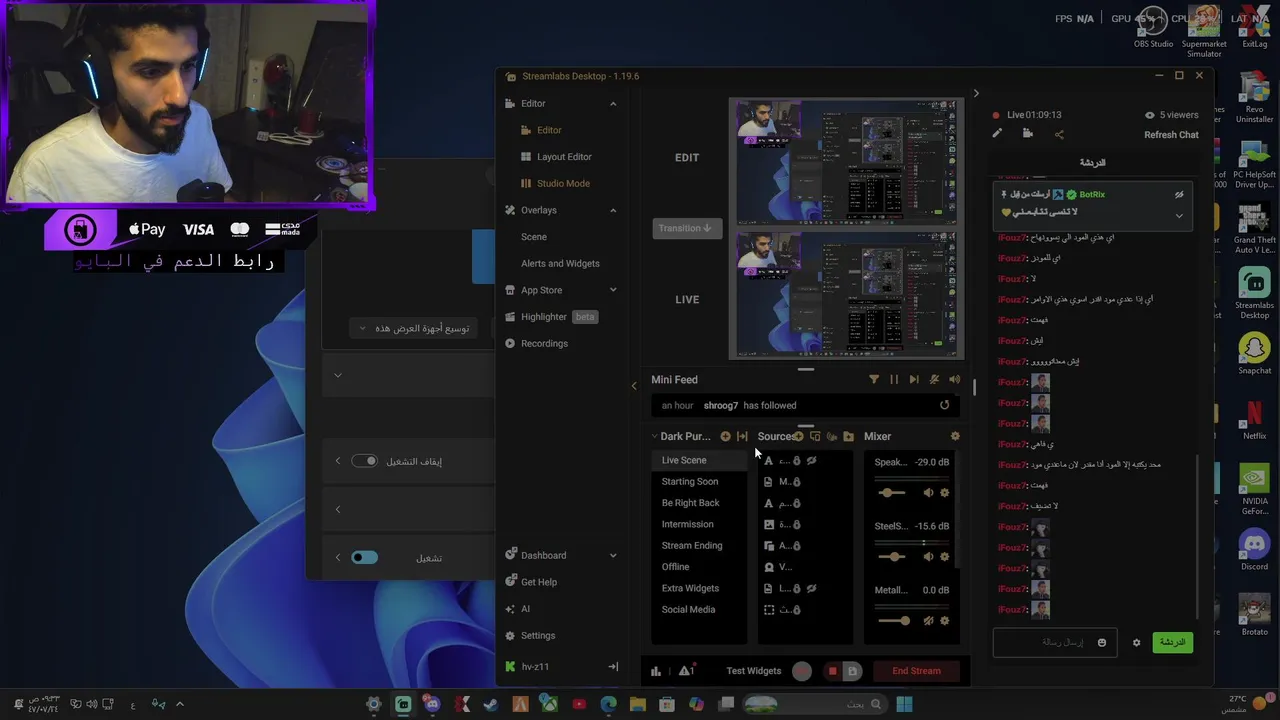Open Mini Feed filter icon
The image size is (1280, 720).
[874, 380]
